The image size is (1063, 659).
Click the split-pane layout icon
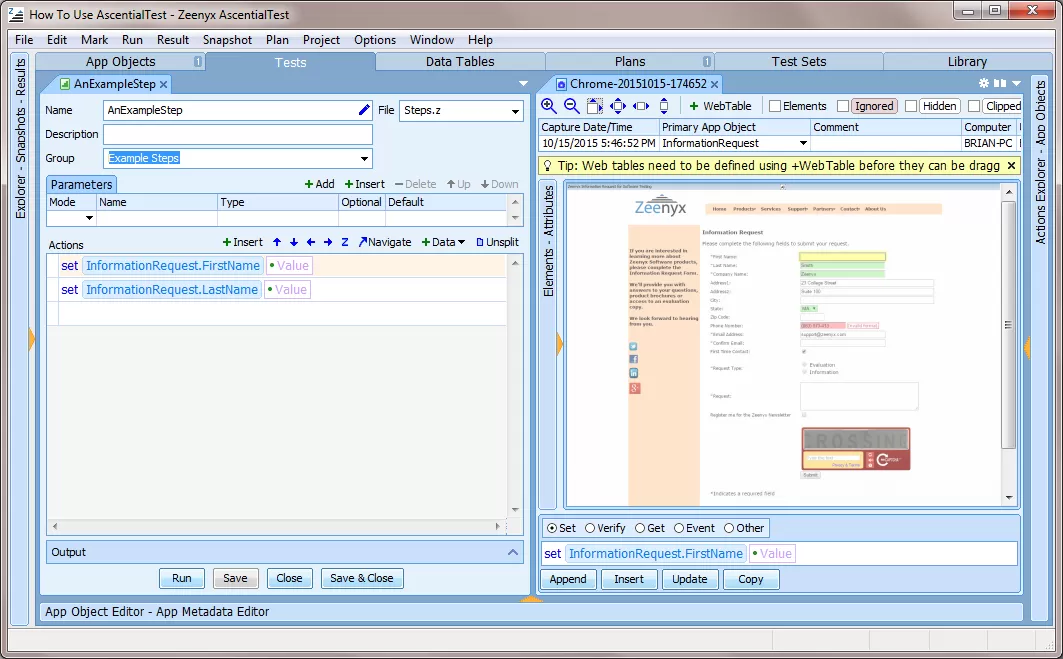pyautogui.click(x=1000, y=83)
